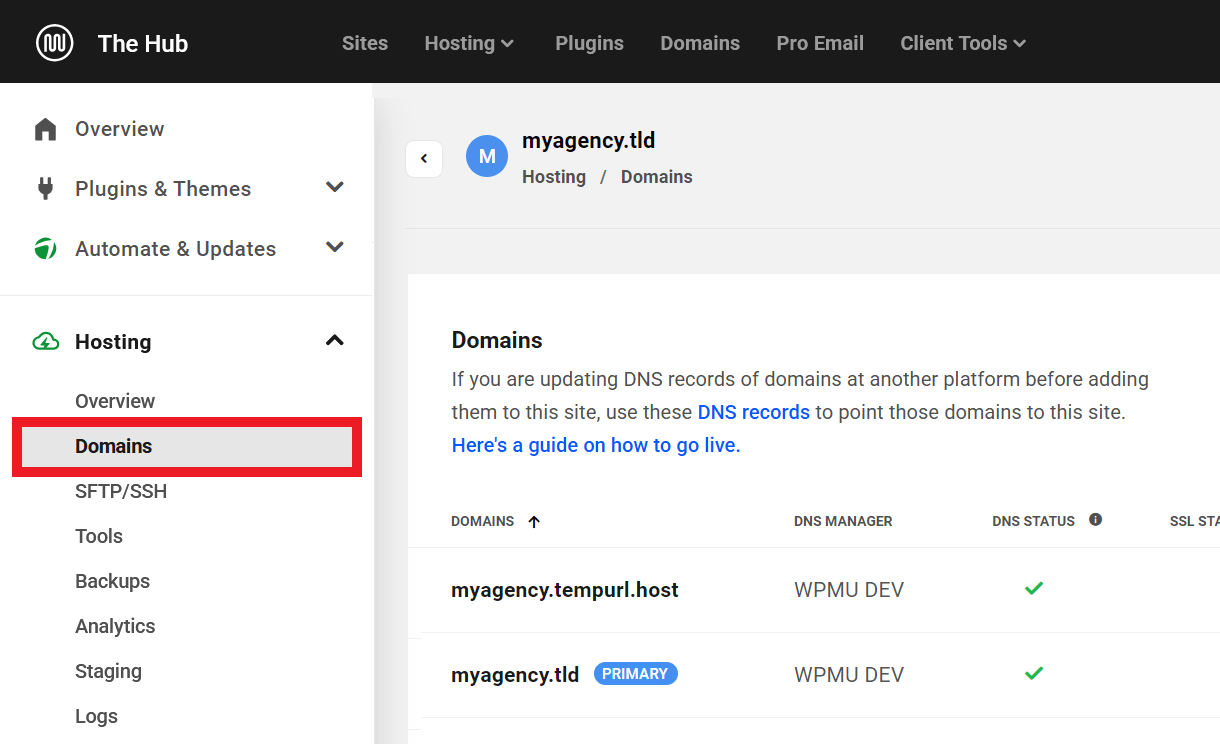Click the blue M site avatar
1220x744 pixels.
point(487,156)
